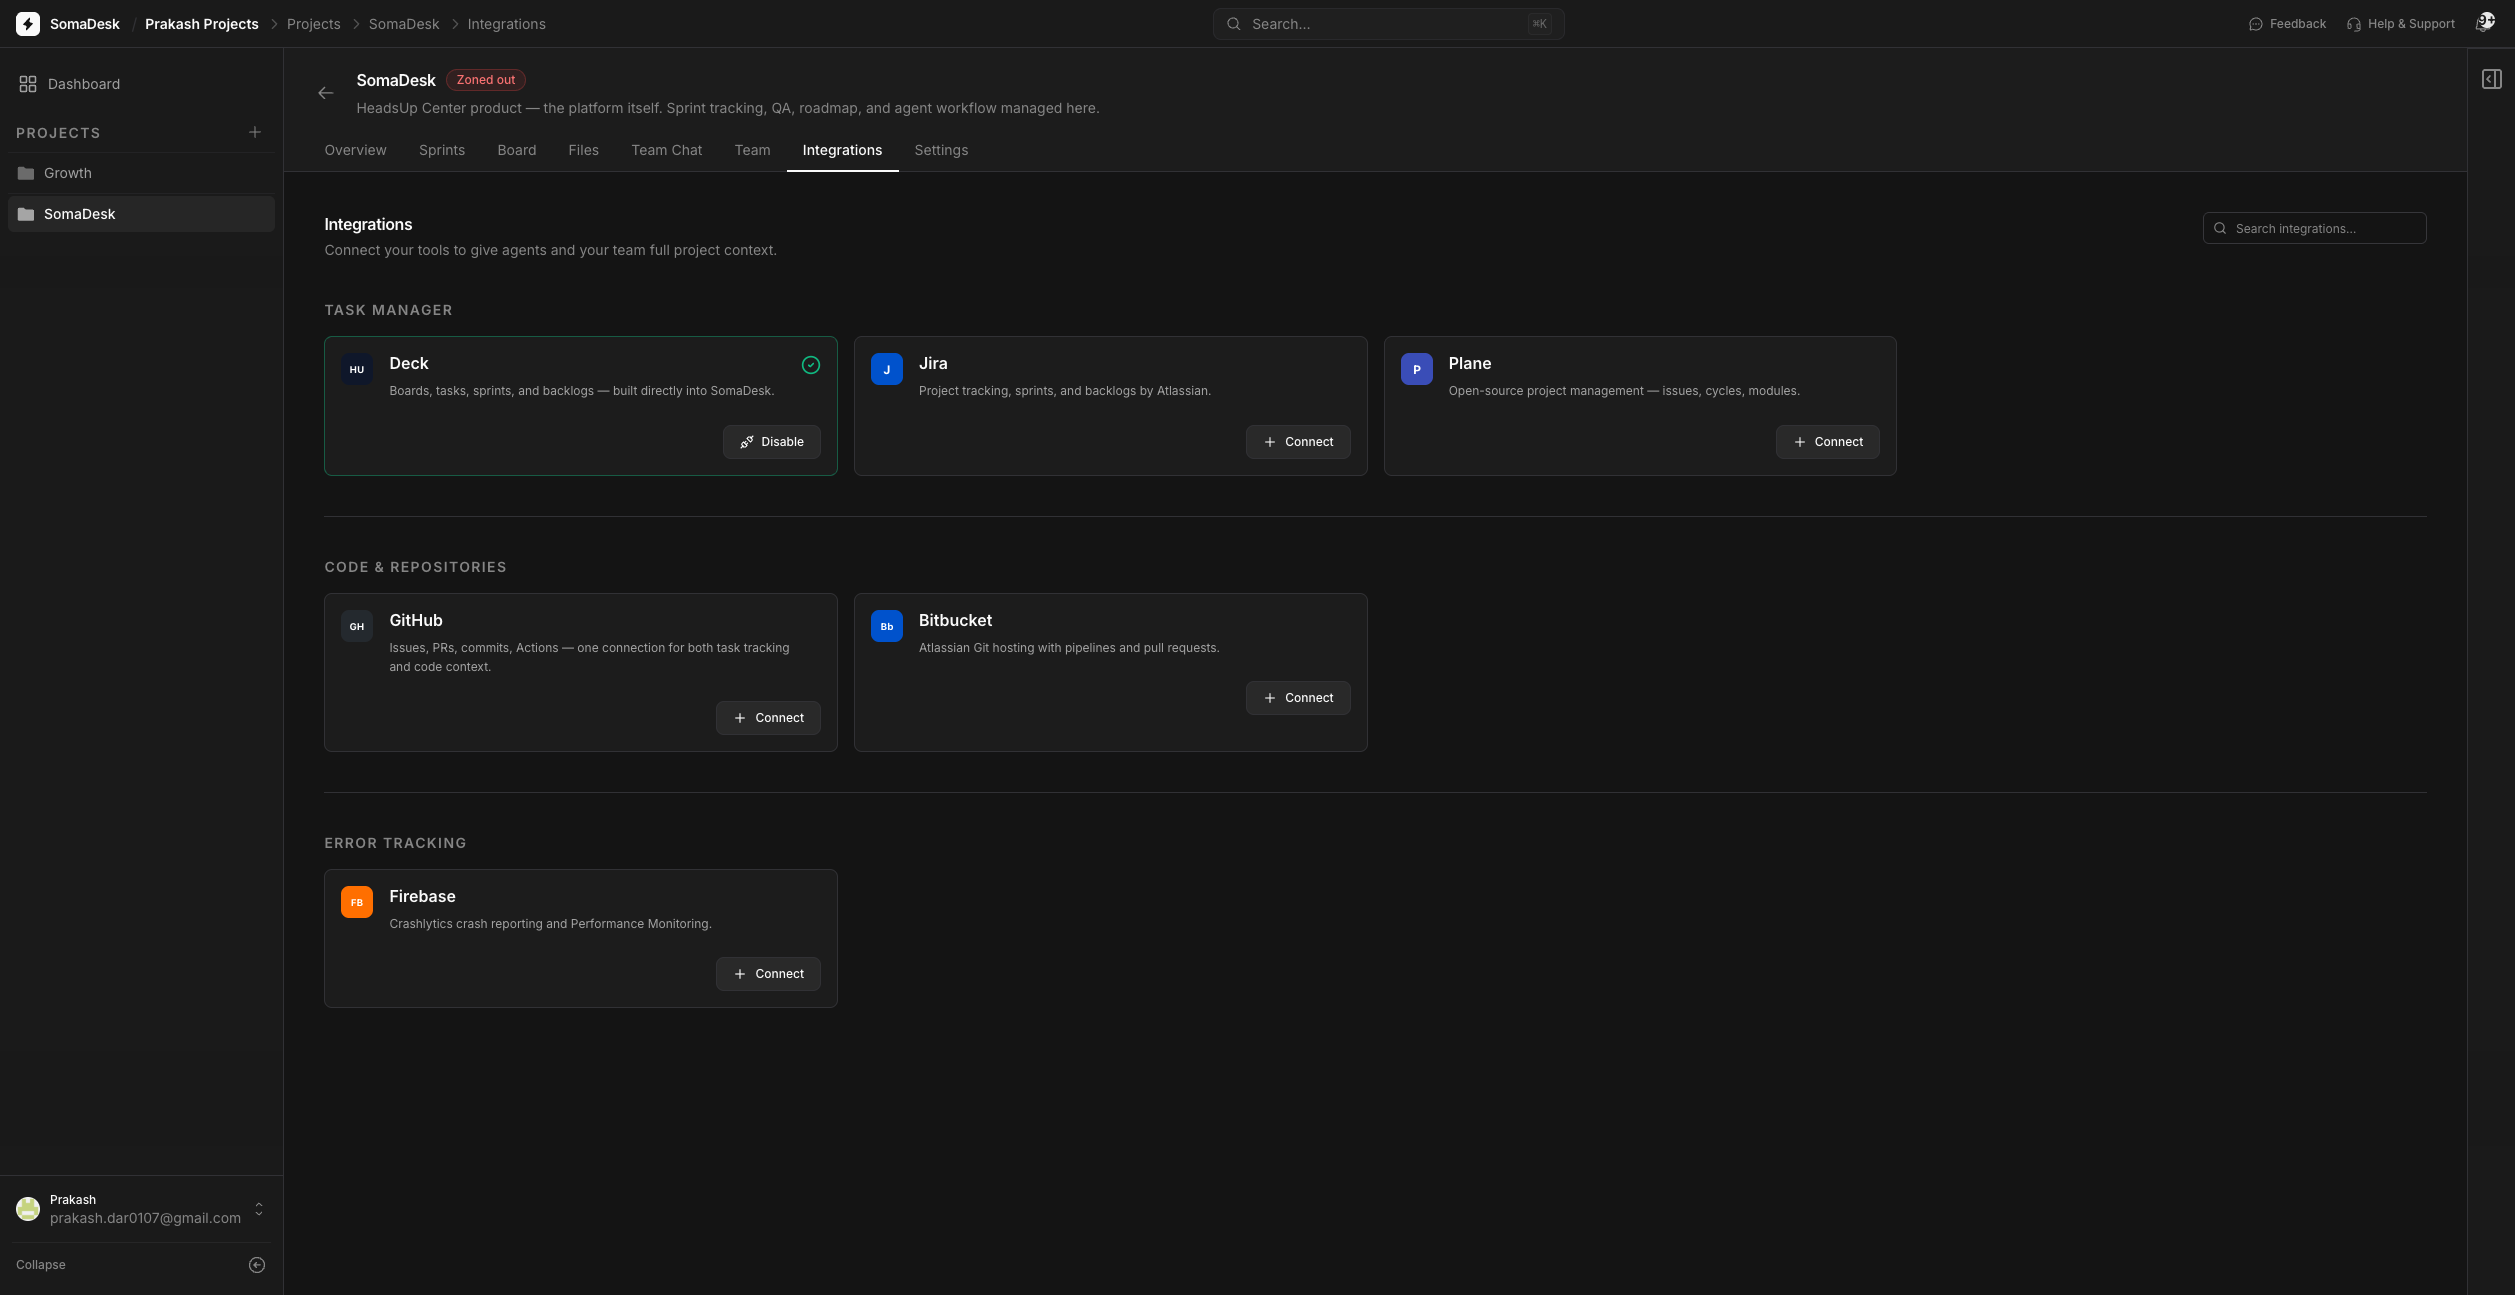This screenshot has height=1295, width=2515.
Task: Select the Integrations tab
Action: pyautogui.click(x=842, y=150)
